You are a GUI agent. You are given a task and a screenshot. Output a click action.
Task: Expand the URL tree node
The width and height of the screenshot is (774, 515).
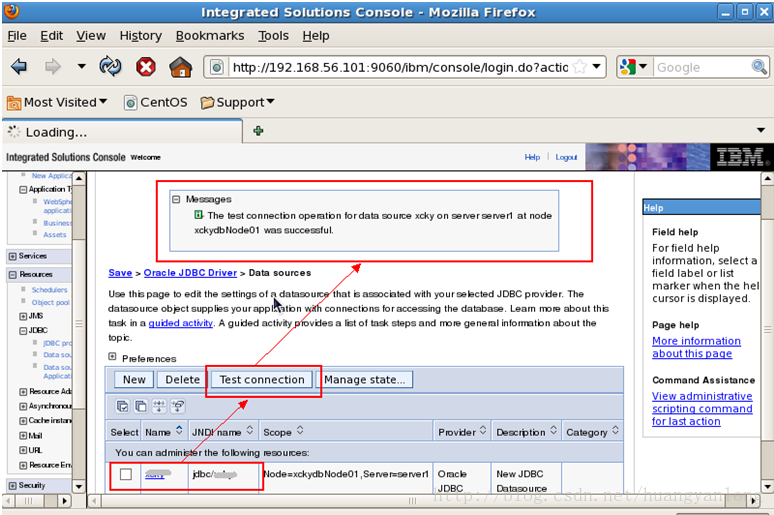[23, 450]
